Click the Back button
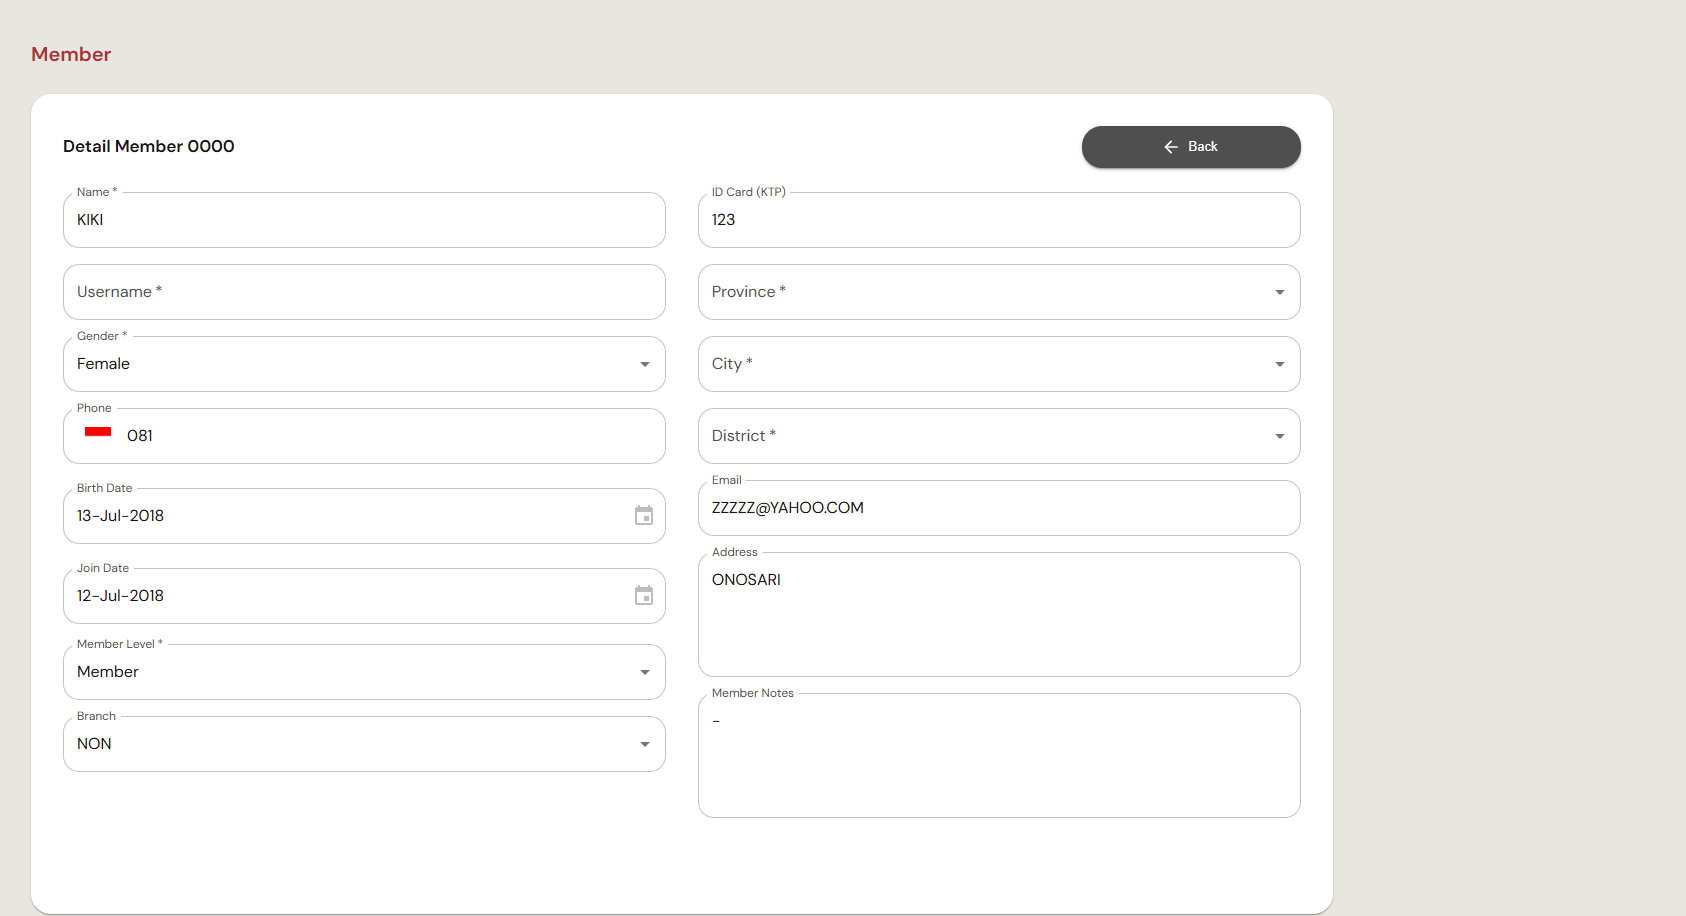The width and height of the screenshot is (1686, 916). pyautogui.click(x=1191, y=147)
